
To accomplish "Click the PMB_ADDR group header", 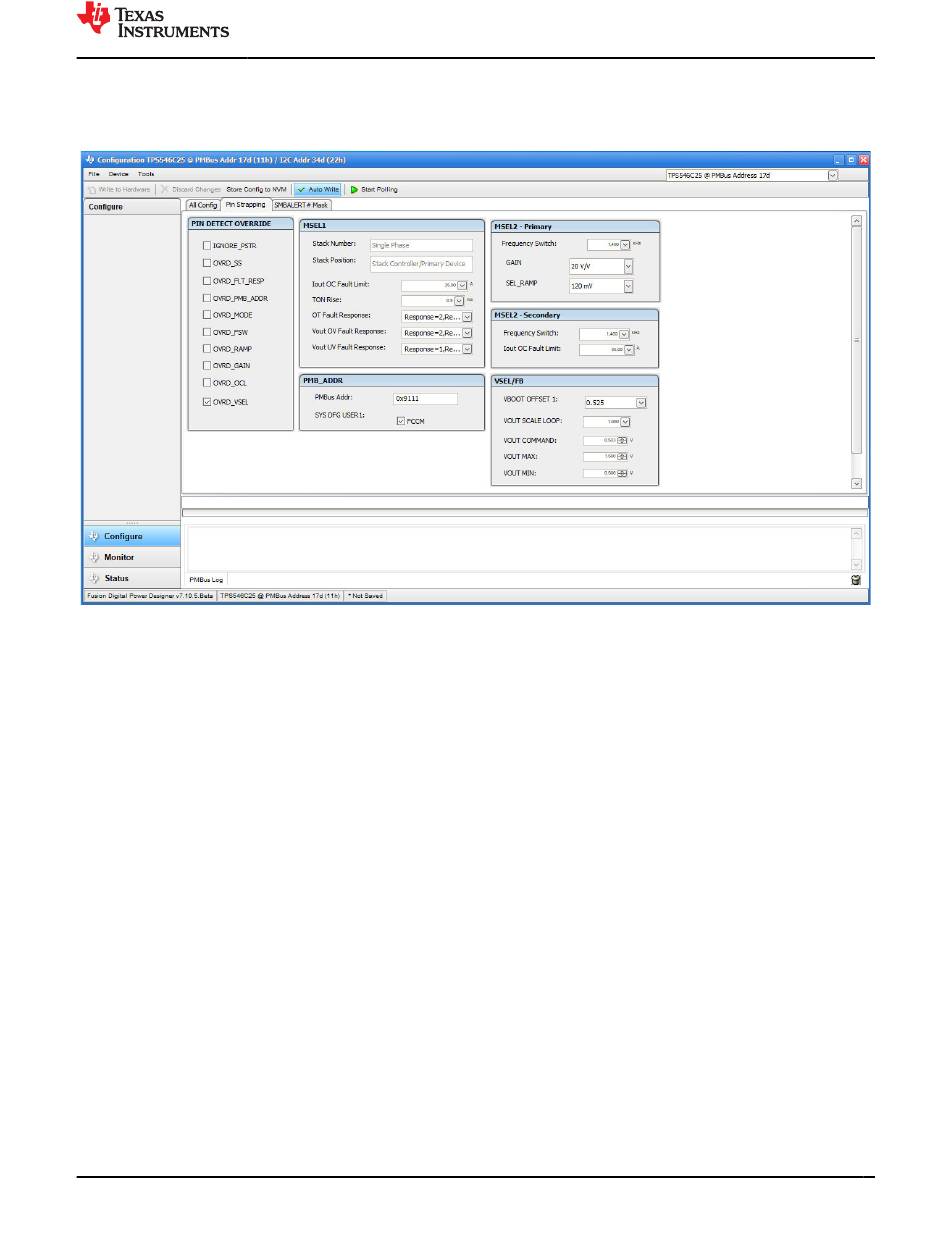I will [x=392, y=381].
